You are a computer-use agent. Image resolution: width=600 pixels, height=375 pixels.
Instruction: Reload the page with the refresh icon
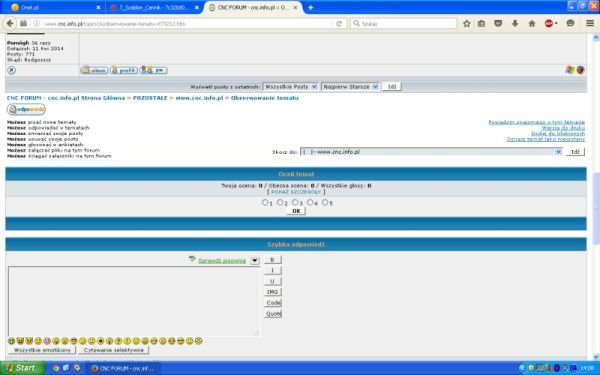[x=339, y=24]
